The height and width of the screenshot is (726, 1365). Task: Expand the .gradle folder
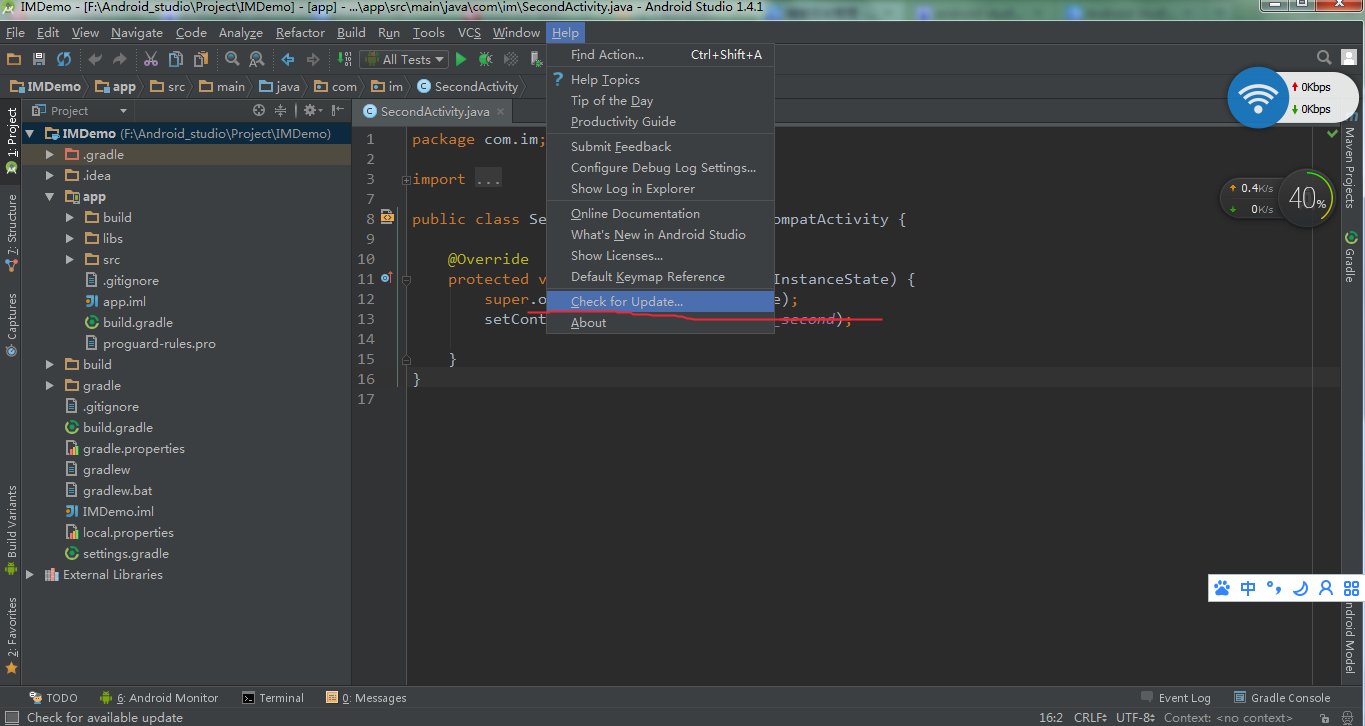(x=50, y=155)
